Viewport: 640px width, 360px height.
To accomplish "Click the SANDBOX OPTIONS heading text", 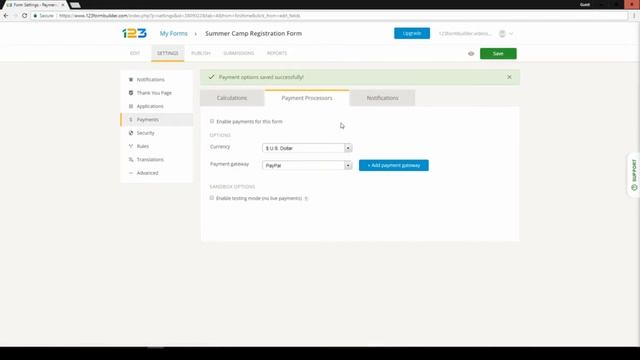I will click(232, 187).
